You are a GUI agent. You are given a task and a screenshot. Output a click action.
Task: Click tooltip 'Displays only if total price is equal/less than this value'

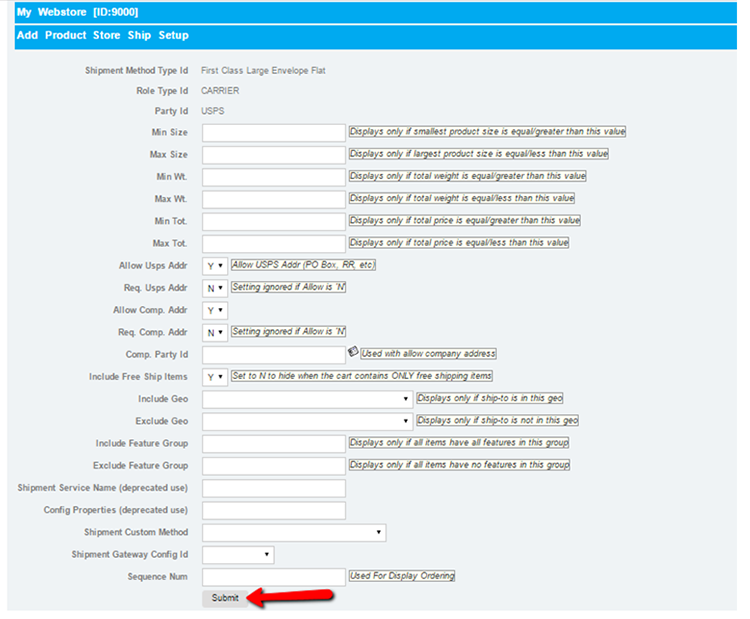coord(459,243)
